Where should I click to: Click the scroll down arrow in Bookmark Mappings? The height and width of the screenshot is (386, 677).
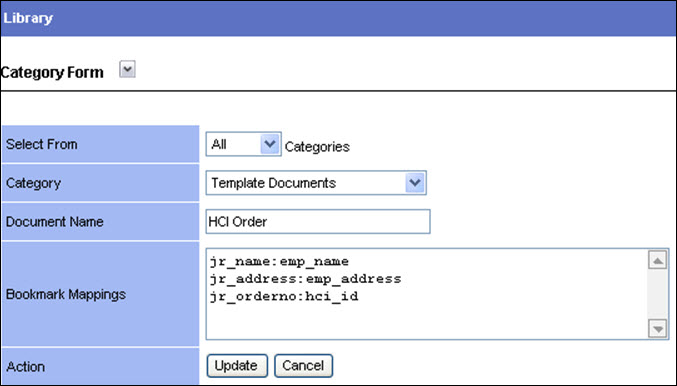658,329
